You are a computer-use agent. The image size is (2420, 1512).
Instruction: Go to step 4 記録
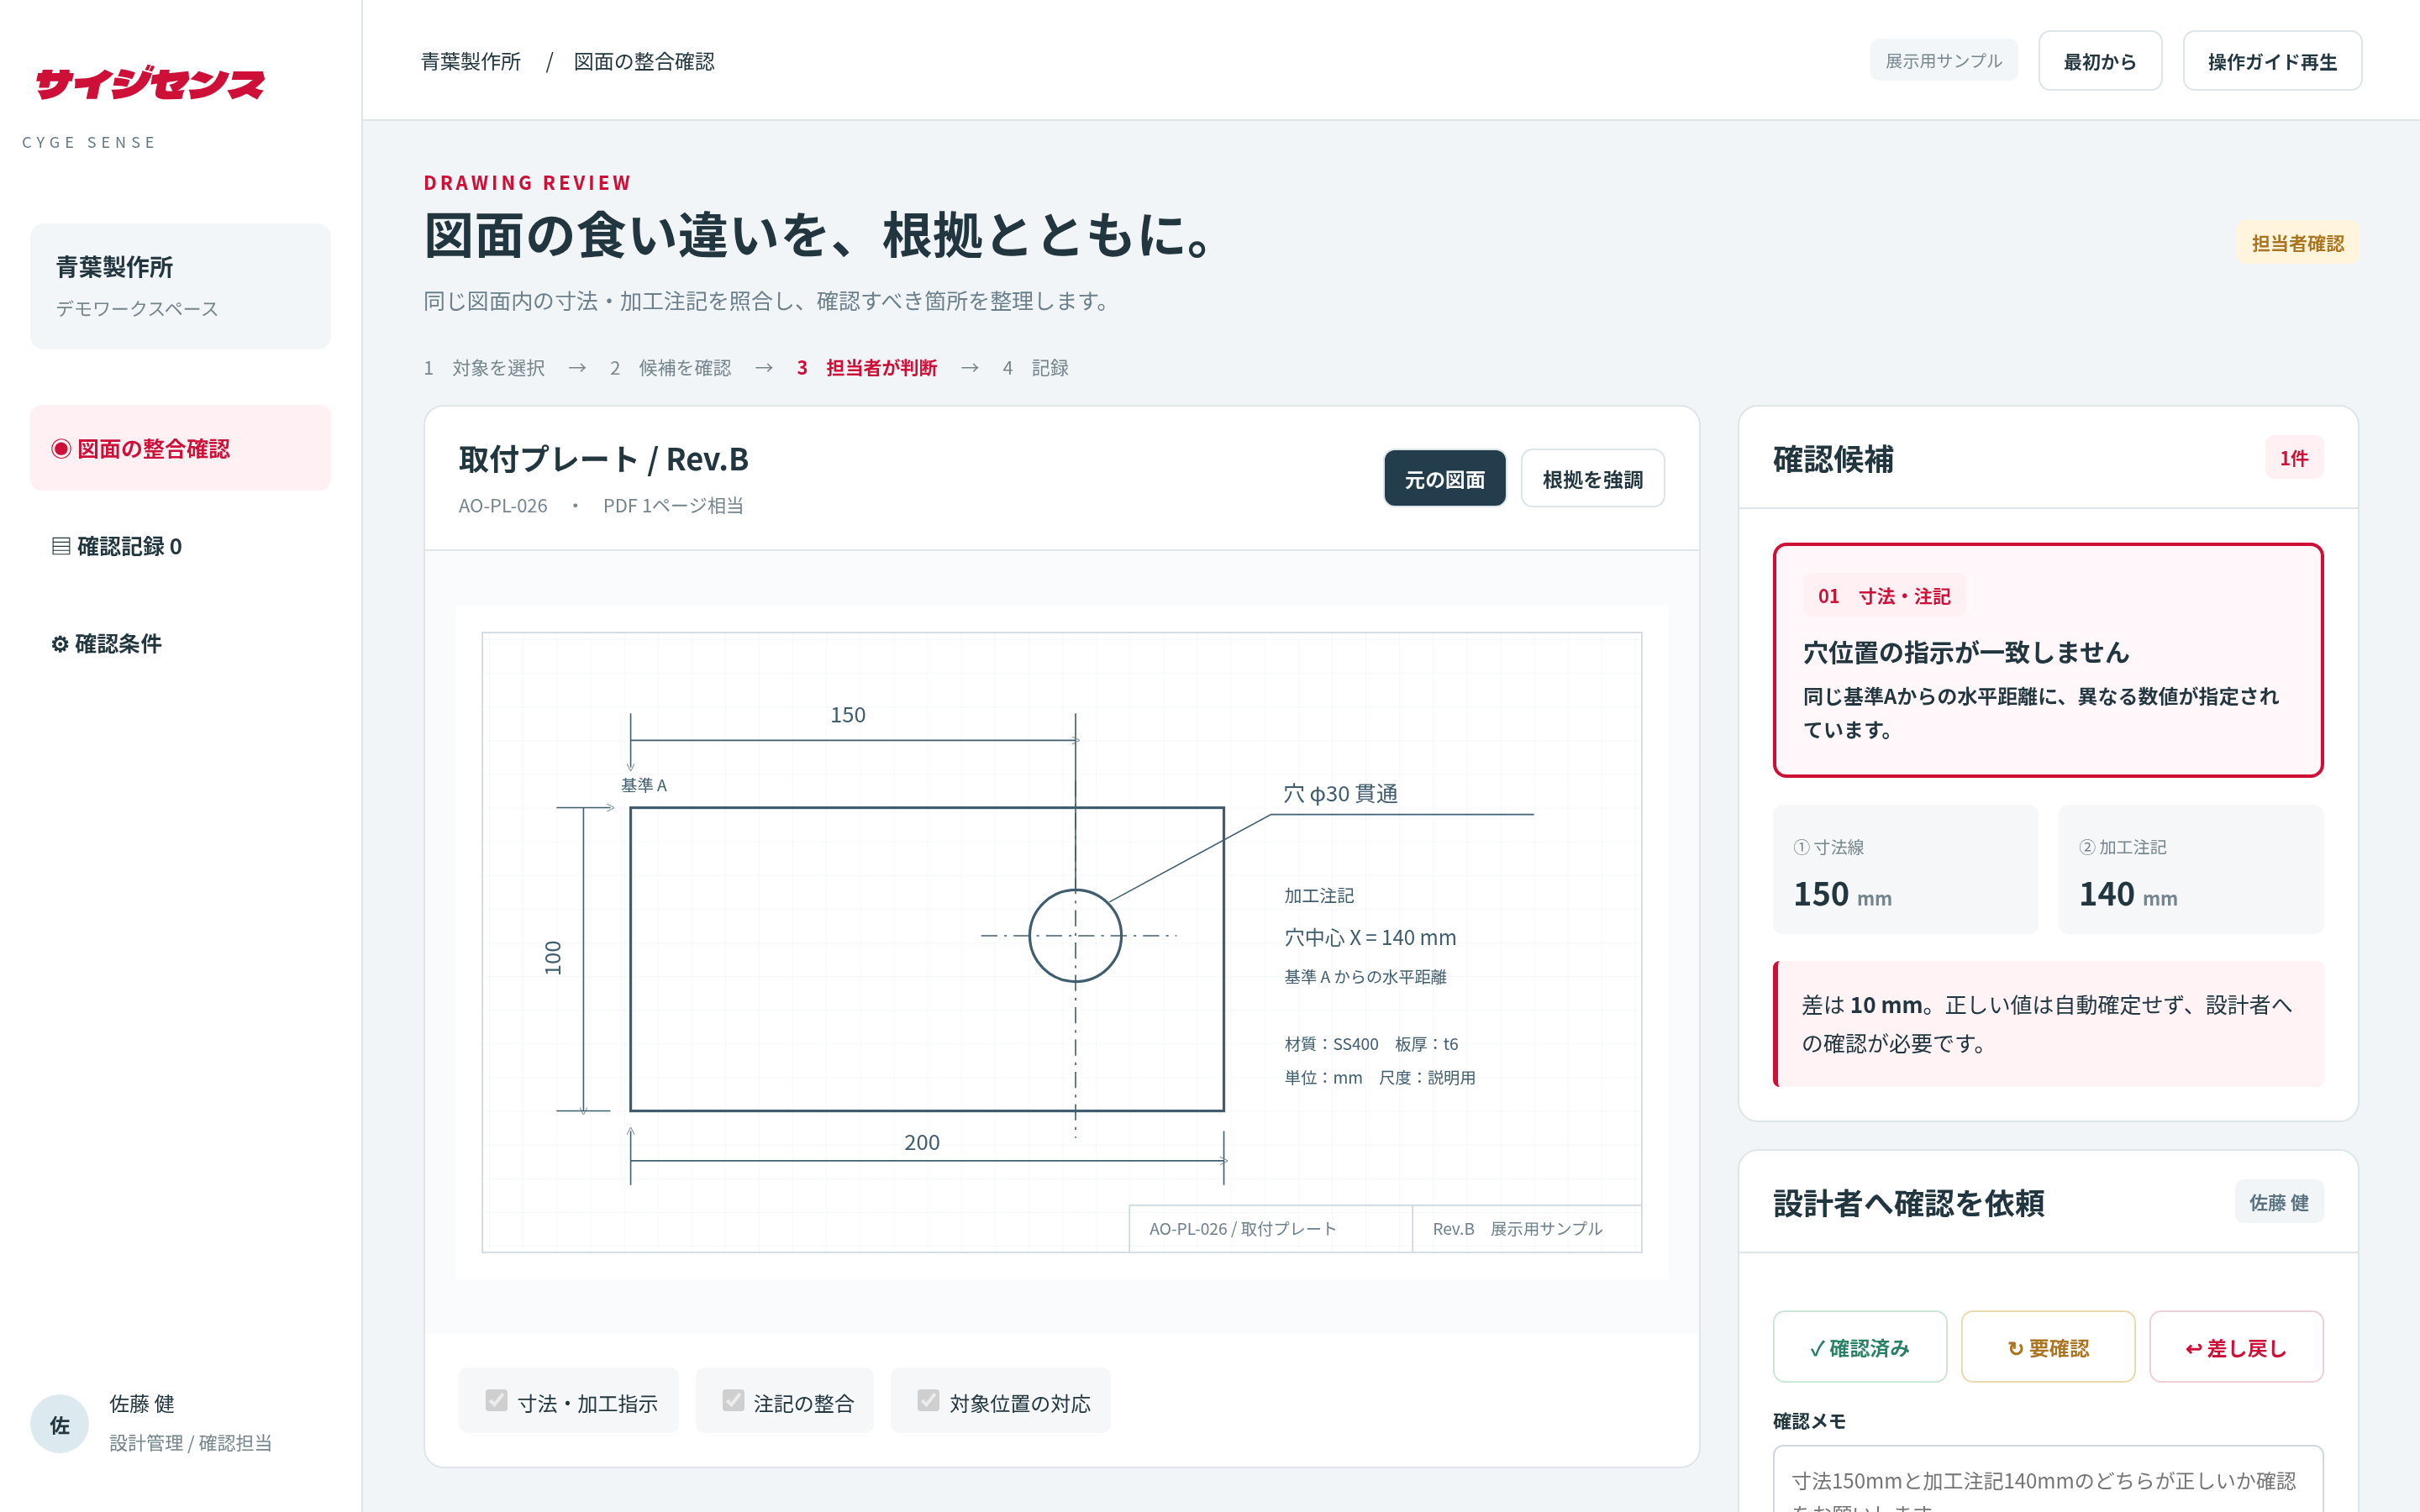[1035, 368]
